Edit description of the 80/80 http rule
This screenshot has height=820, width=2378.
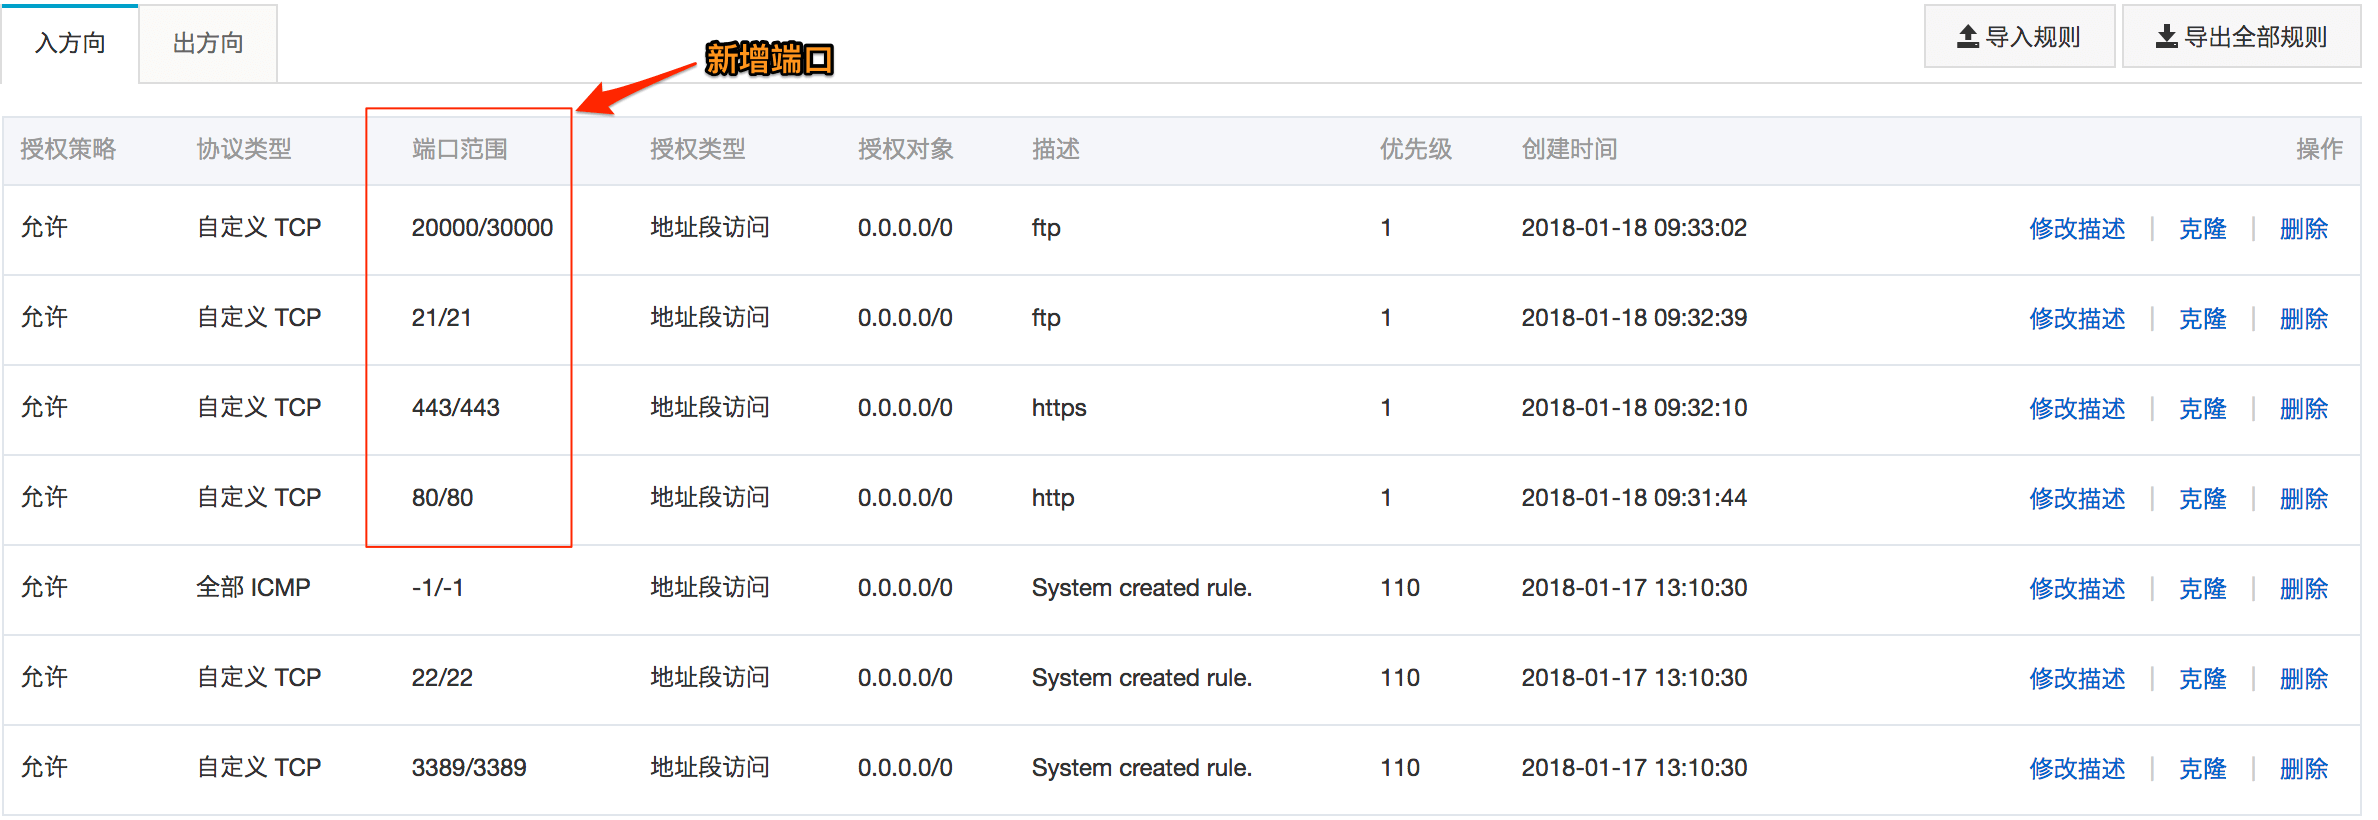tap(2077, 498)
